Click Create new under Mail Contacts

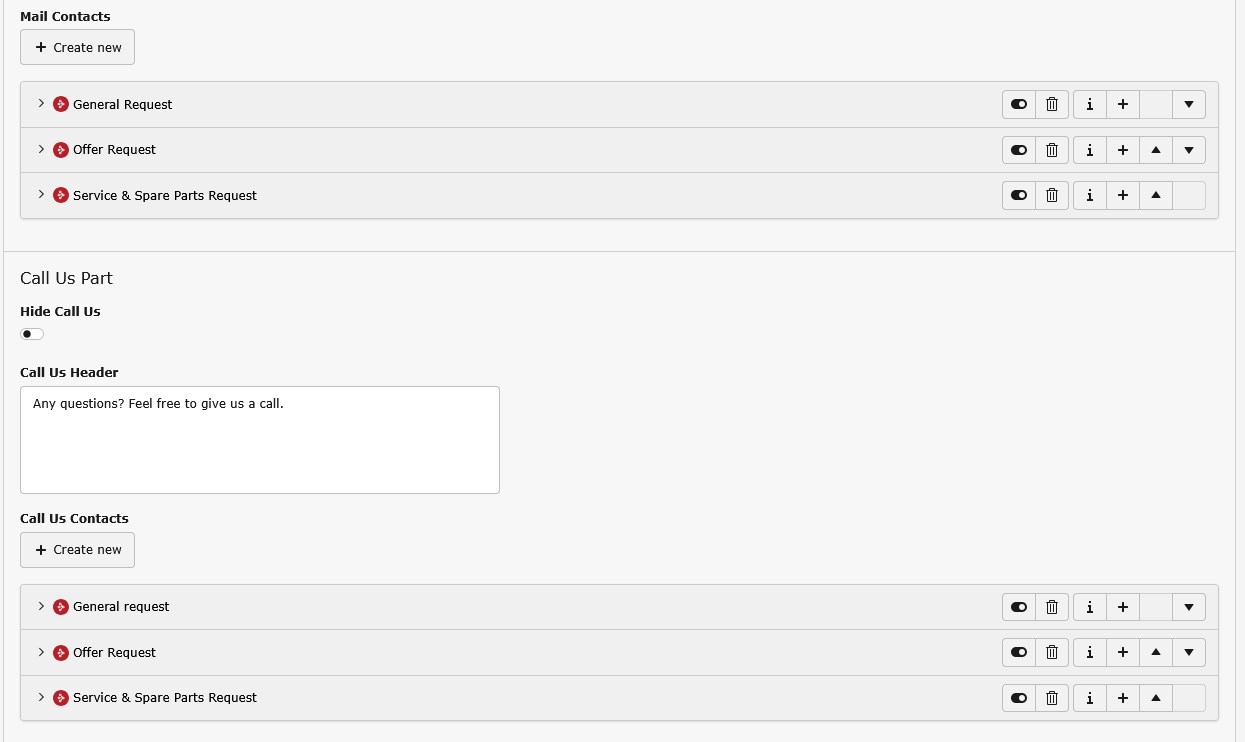(x=77, y=47)
